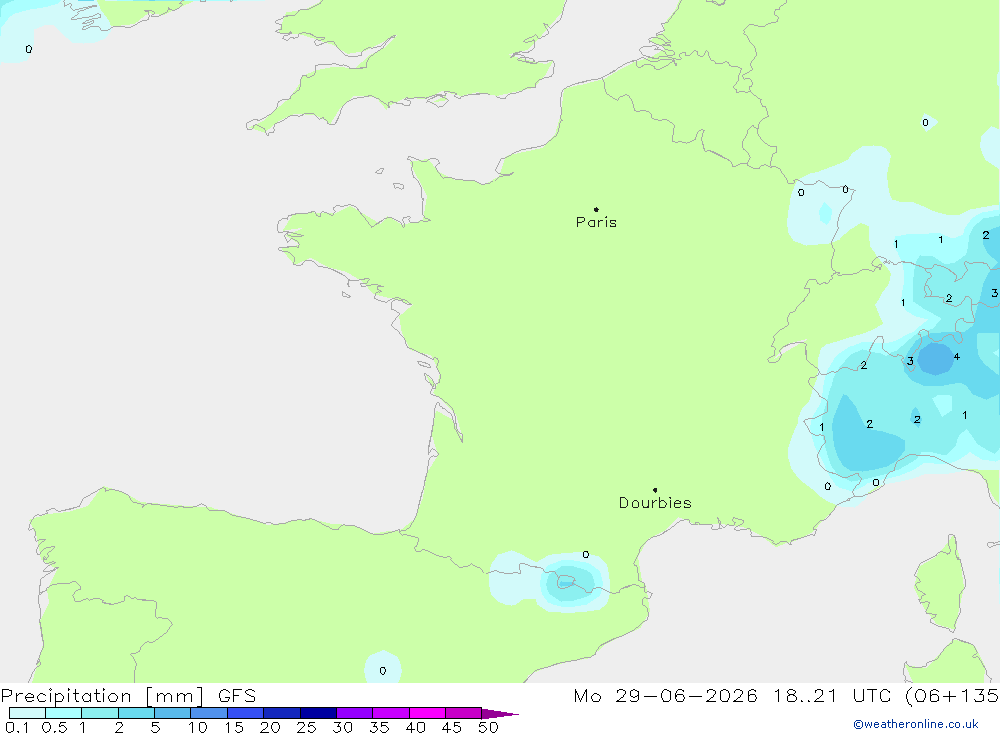1000x733 pixels.
Task: Pick the 30–35 mm purple legend swatch
Action: tap(355, 713)
